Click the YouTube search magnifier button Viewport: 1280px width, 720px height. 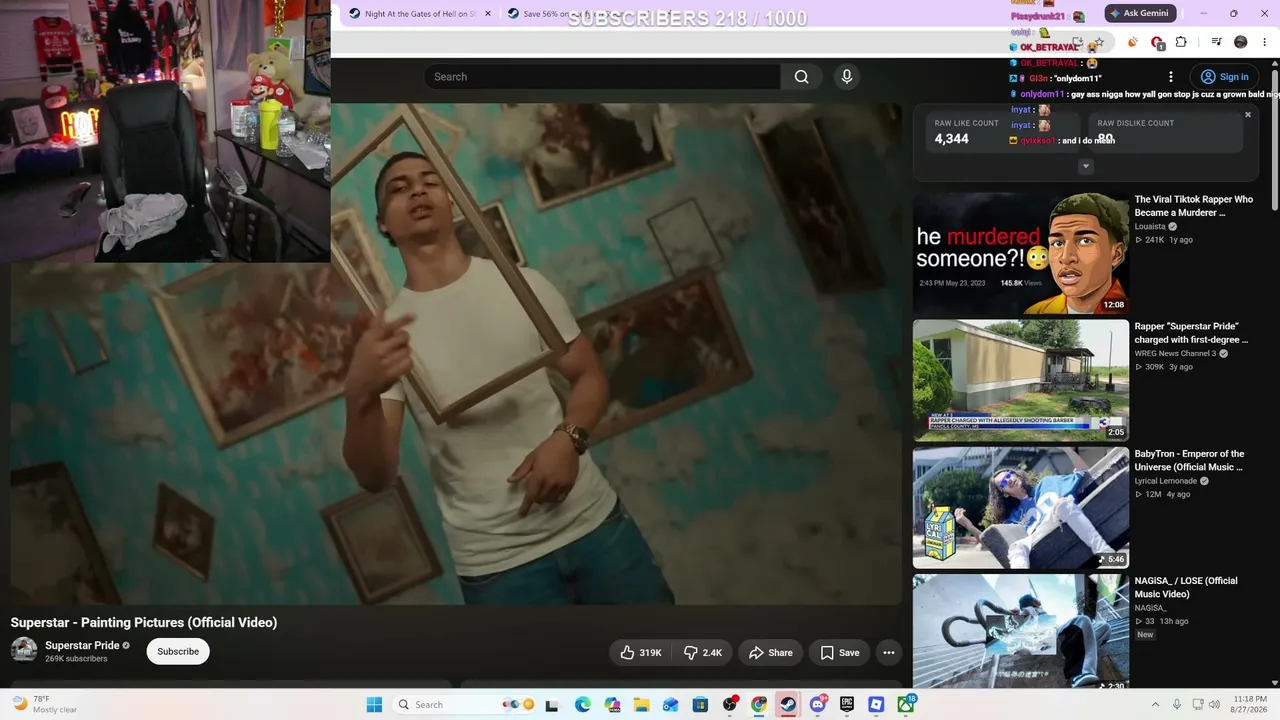[801, 77]
